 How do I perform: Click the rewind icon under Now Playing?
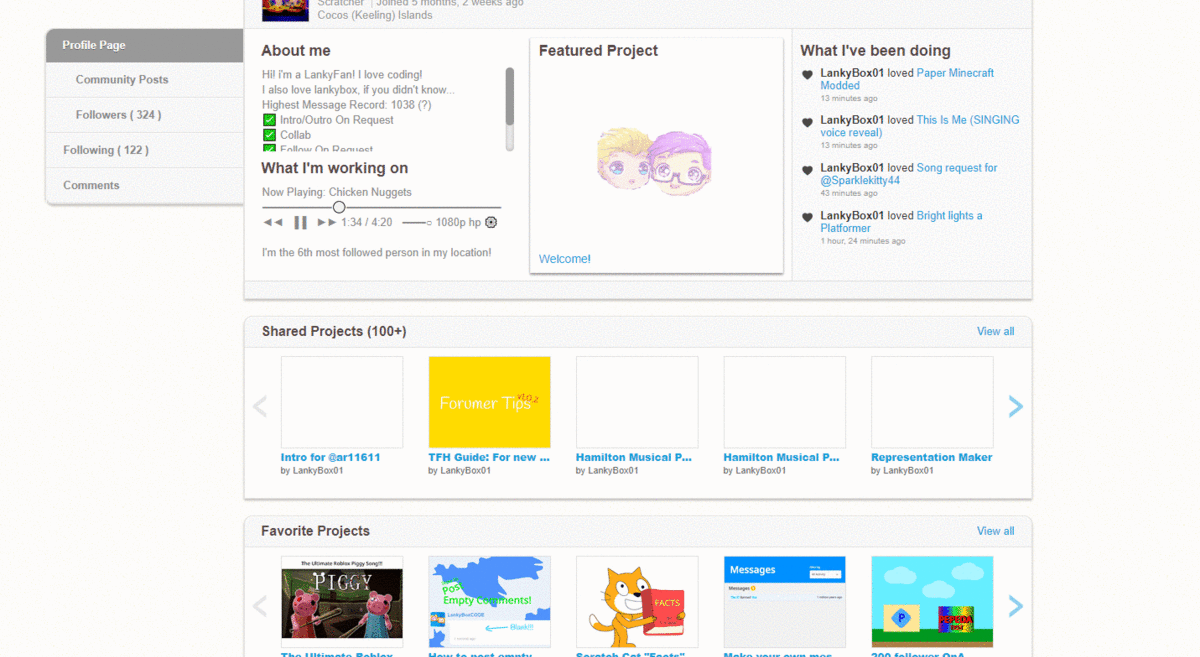(272, 222)
